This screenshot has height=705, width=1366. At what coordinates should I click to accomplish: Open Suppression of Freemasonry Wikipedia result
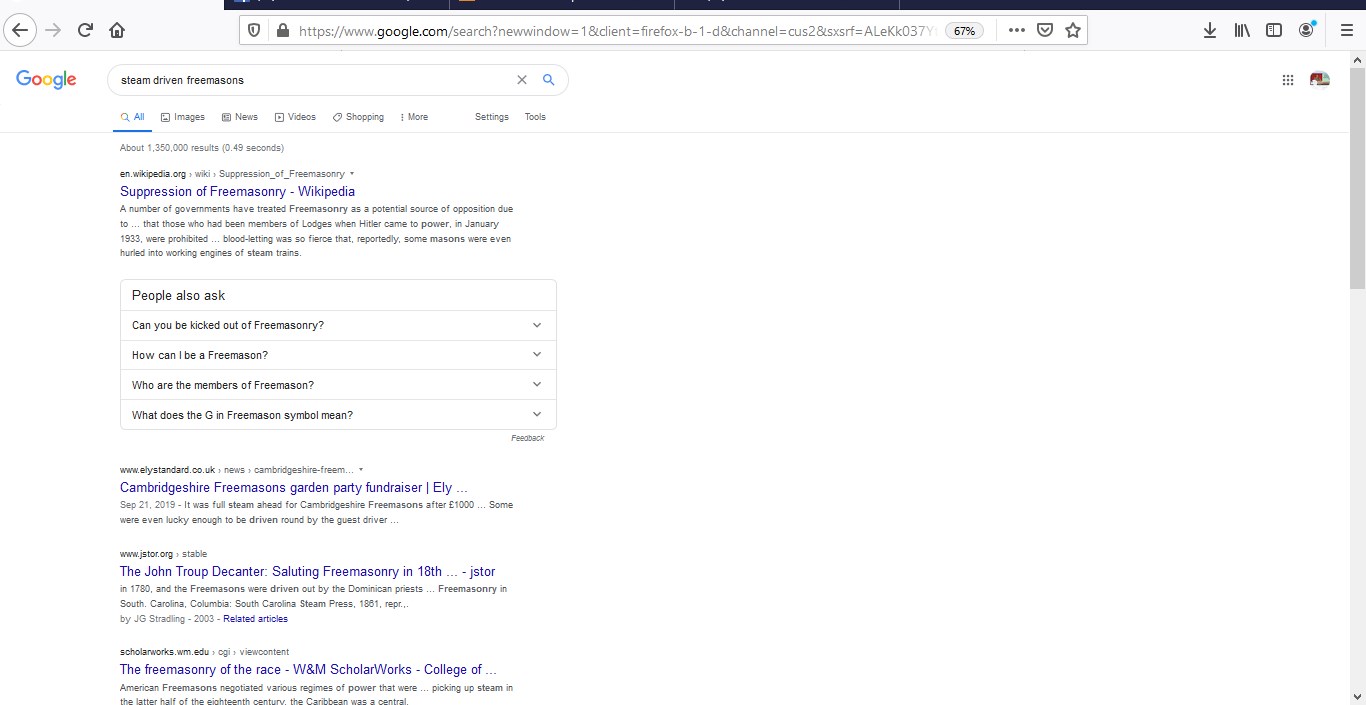(x=238, y=191)
